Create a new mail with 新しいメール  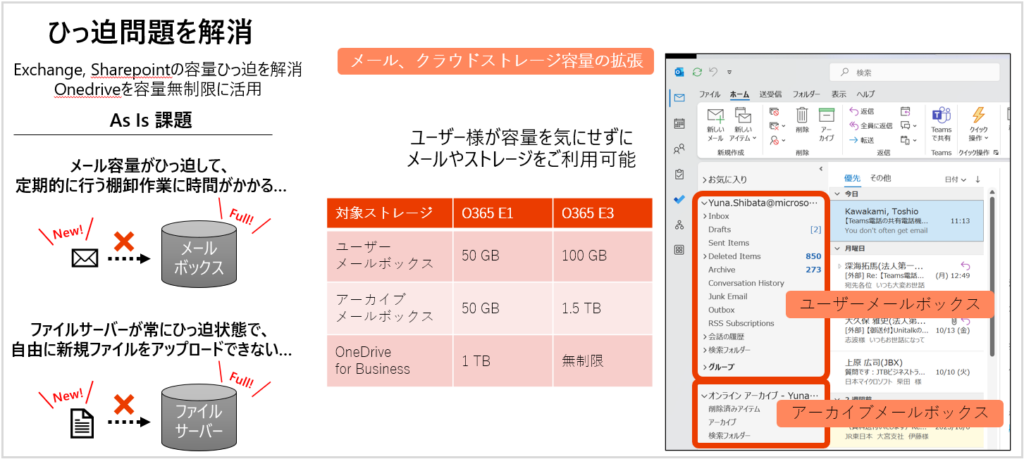point(716,124)
